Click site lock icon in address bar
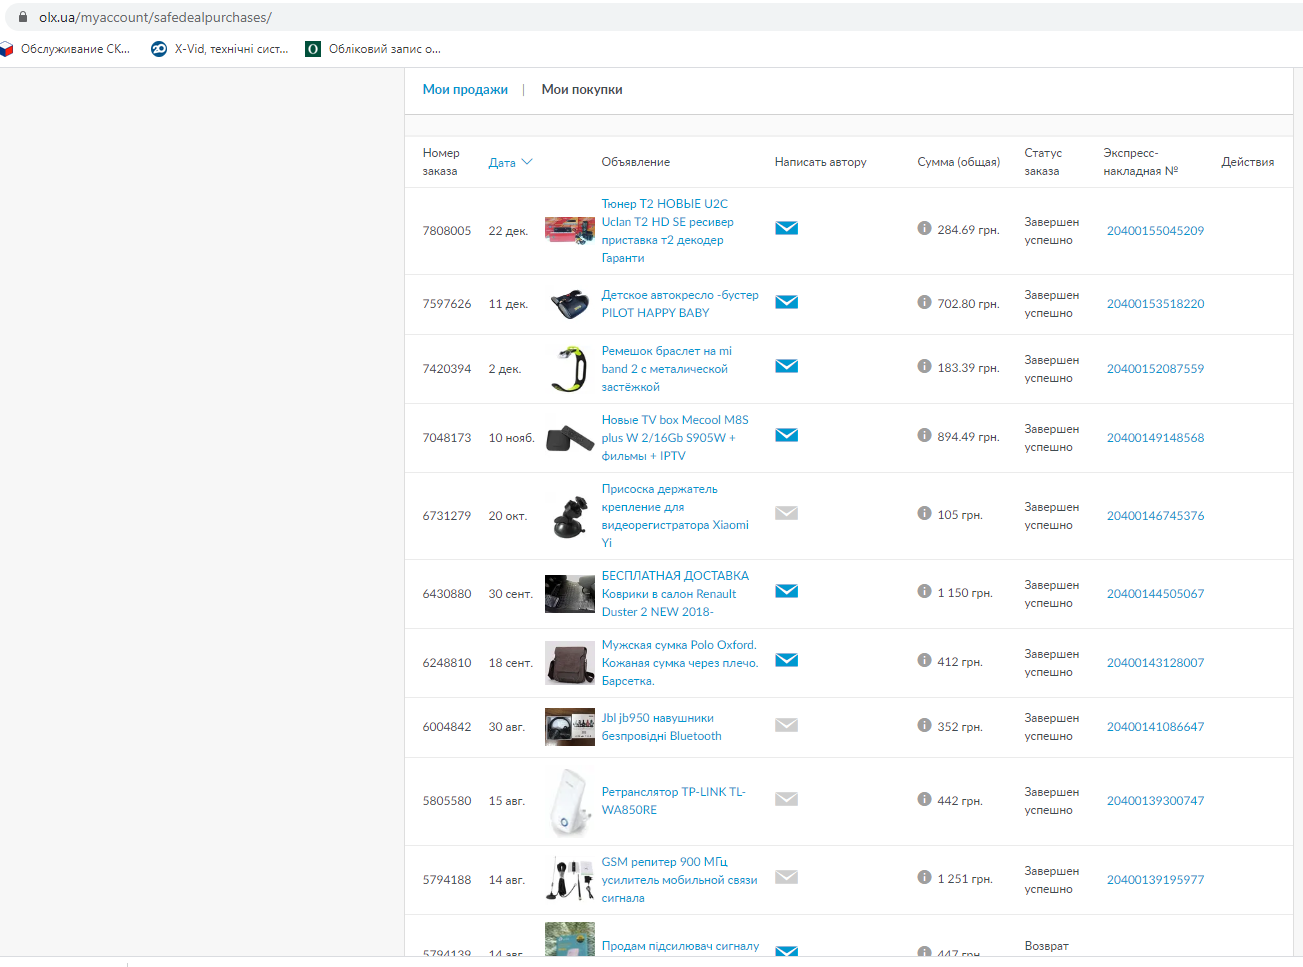 [x=23, y=17]
